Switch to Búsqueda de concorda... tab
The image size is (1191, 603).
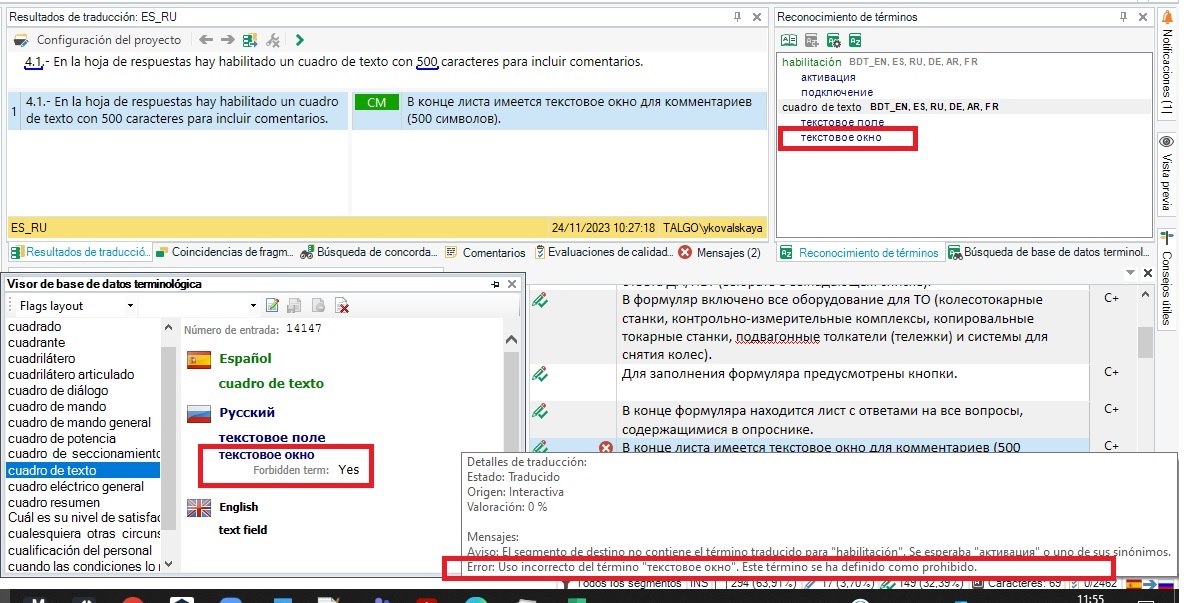369,252
